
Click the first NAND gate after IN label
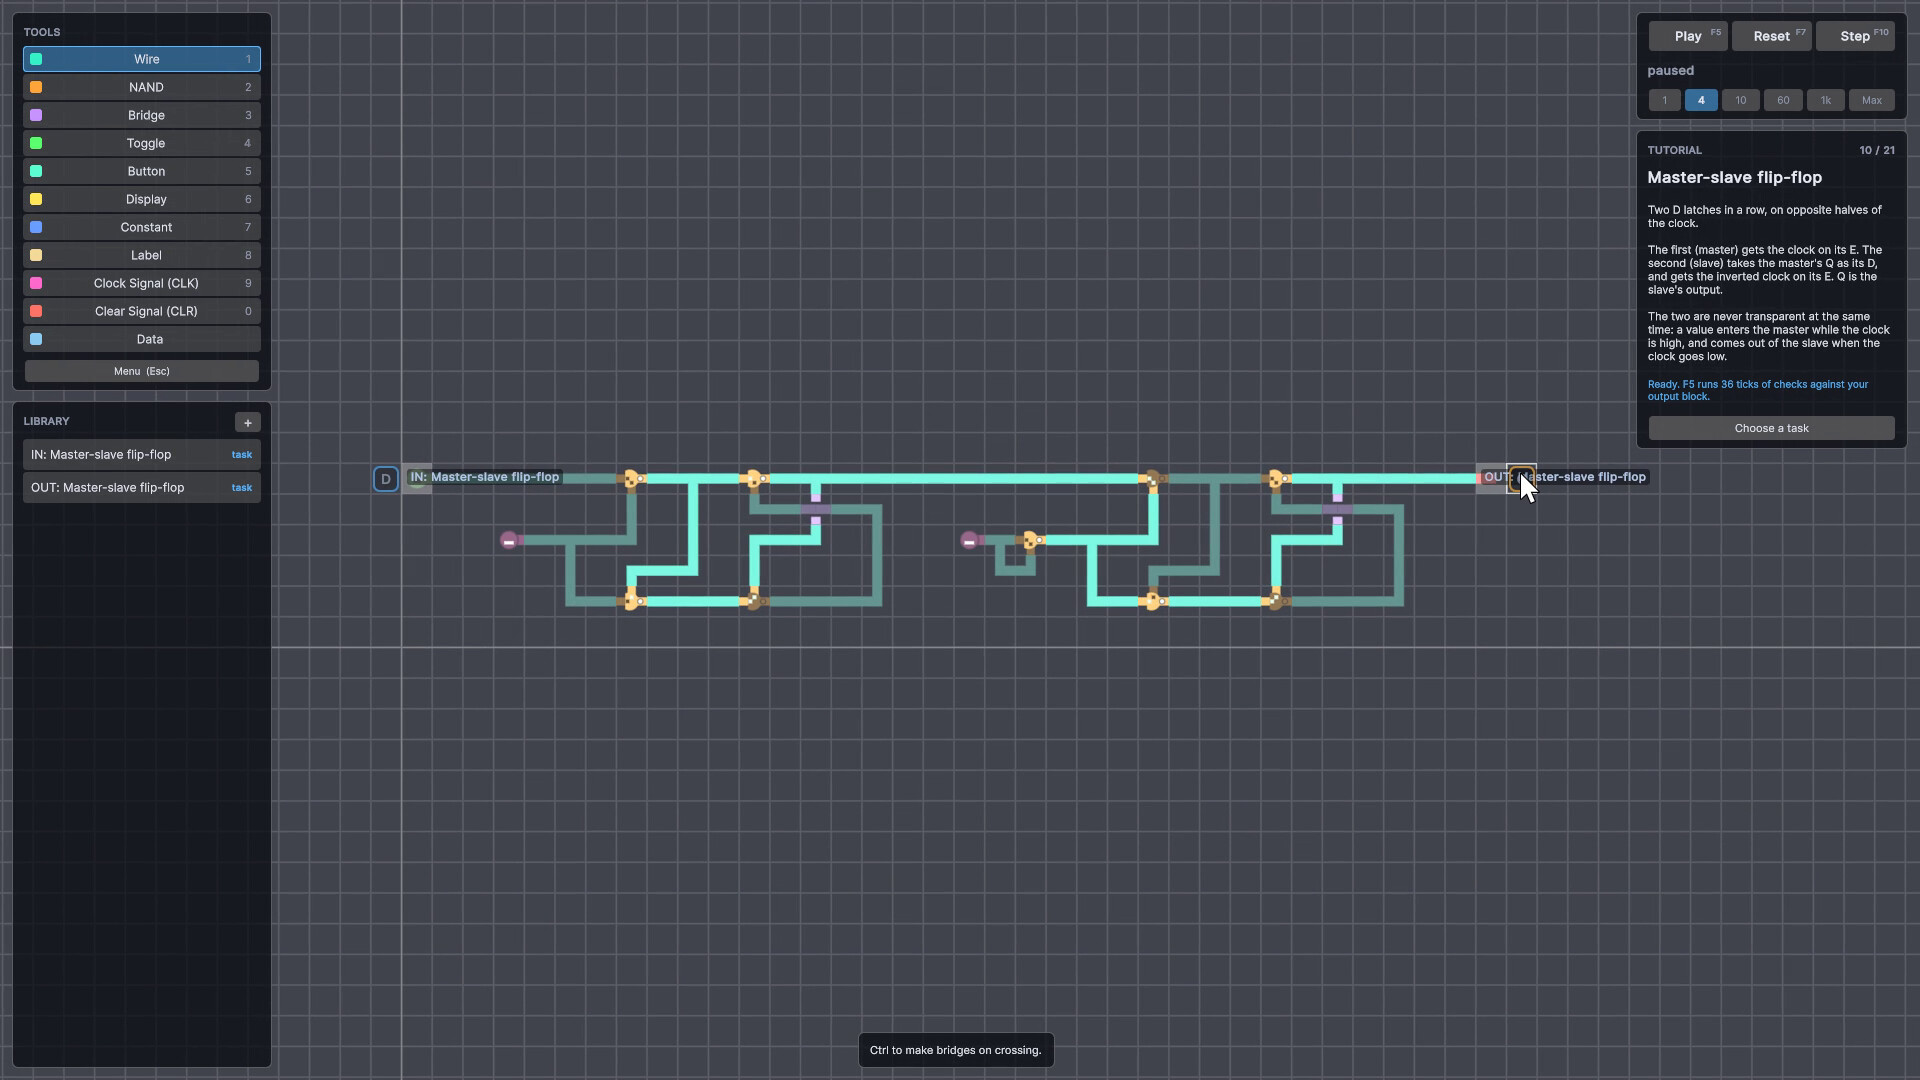point(632,479)
